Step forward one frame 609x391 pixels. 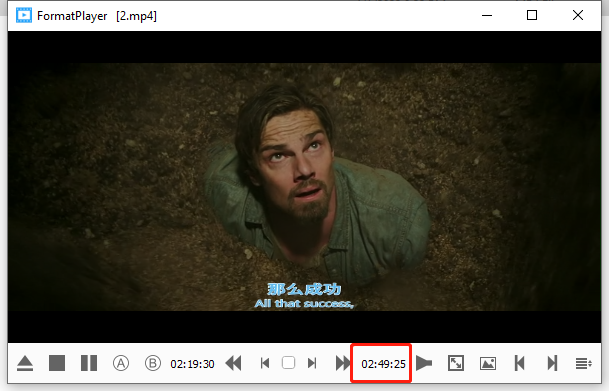[x=312, y=363]
